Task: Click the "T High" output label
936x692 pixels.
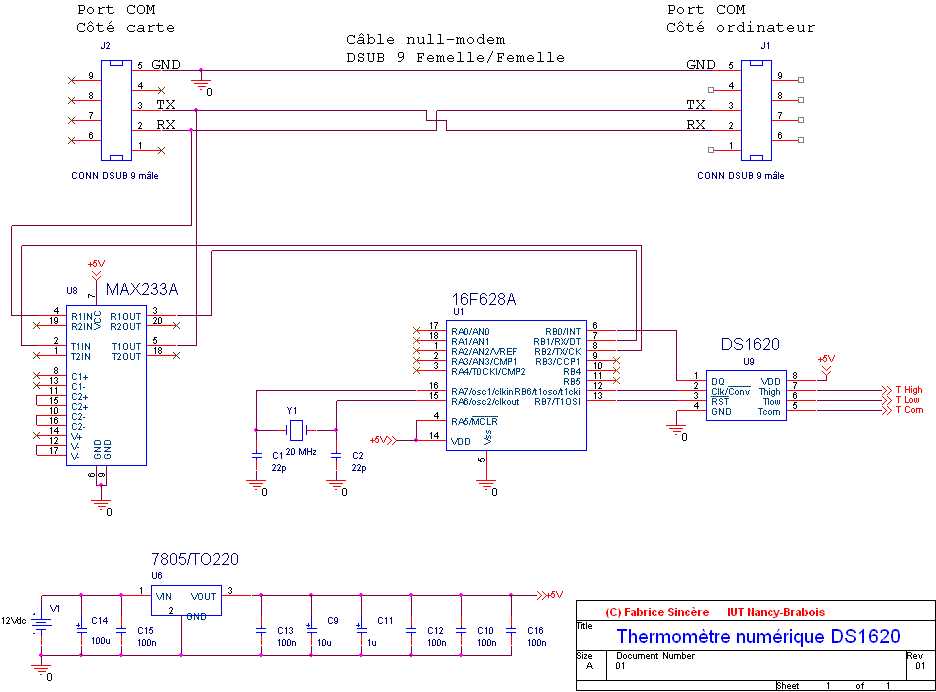Action: tap(909, 390)
